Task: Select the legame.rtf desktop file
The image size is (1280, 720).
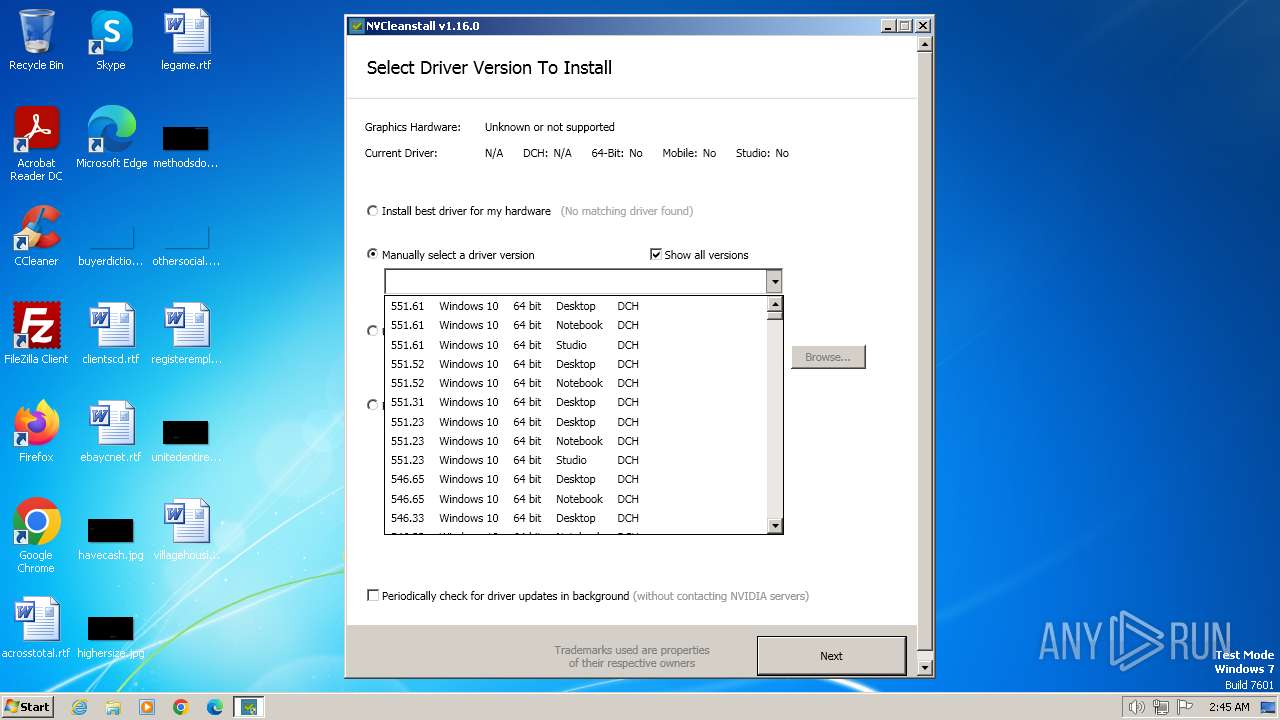Action: [186, 40]
